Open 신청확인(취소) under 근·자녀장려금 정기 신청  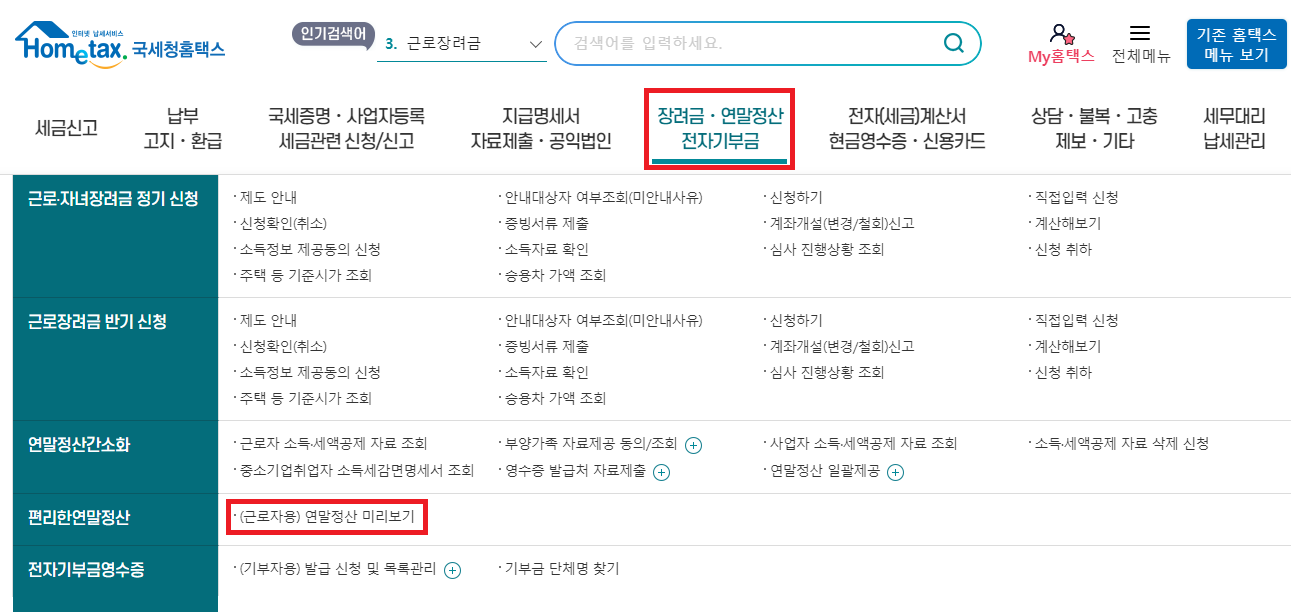coord(279,224)
